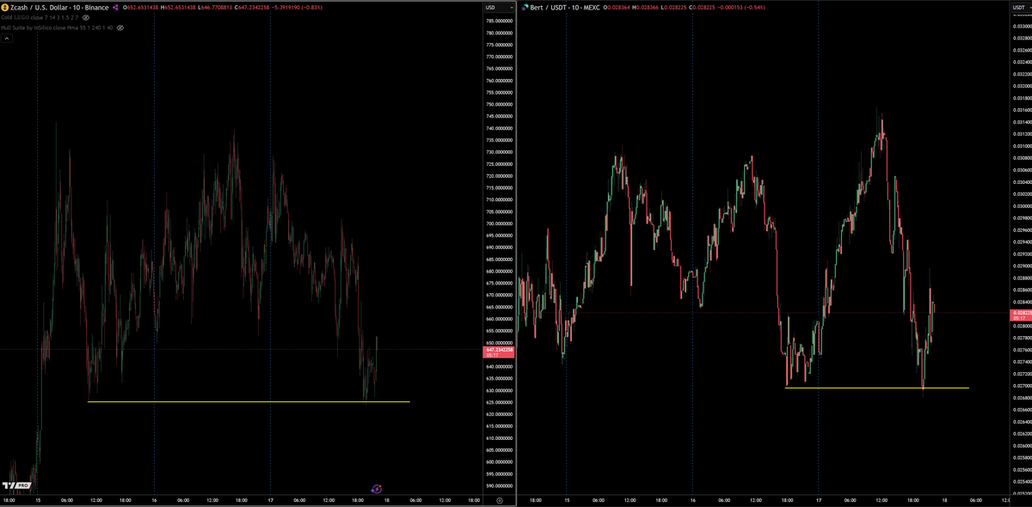Viewport: 1032px width, 507px height.
Task: Click the red current price tag on Bert axis
Action: pos(1021,314)
